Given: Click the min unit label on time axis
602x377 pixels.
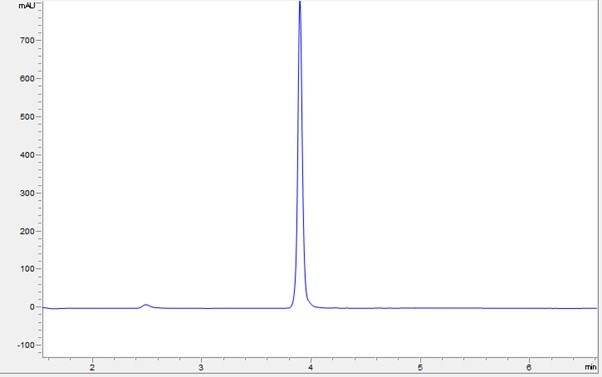Looking at the screenshot, I should (x=590, y=367).
